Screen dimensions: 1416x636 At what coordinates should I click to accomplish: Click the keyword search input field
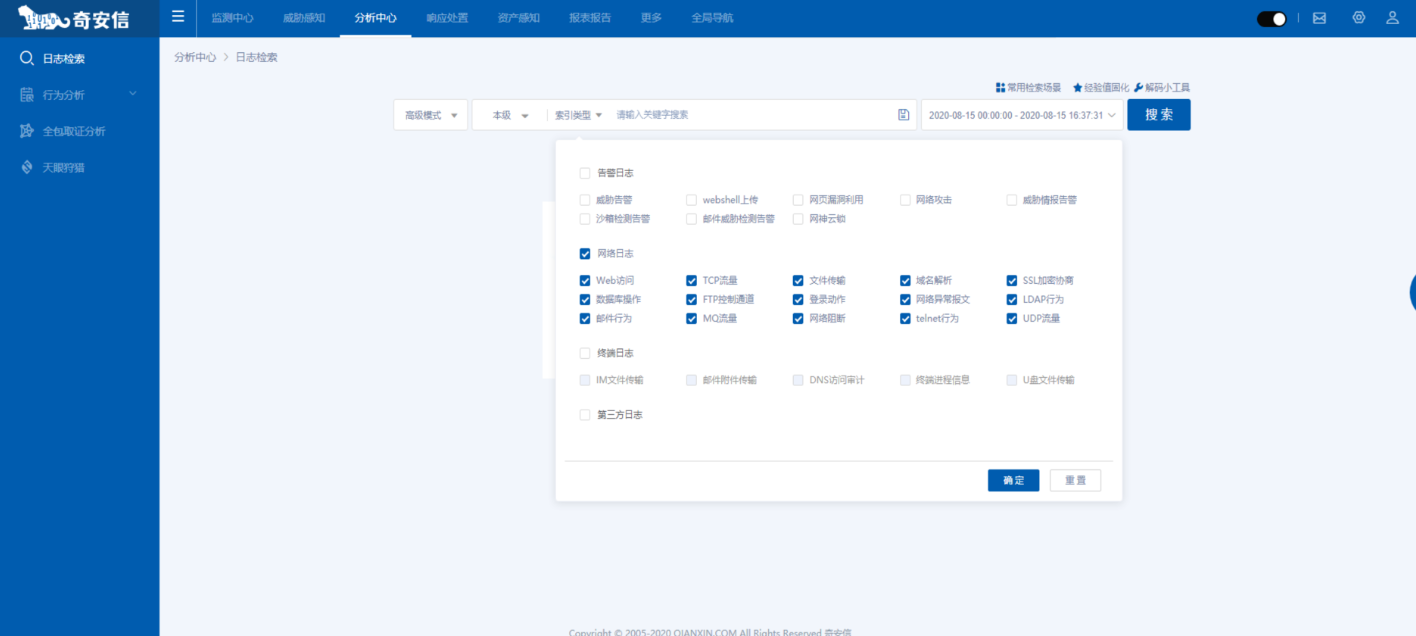click(750, 115)
